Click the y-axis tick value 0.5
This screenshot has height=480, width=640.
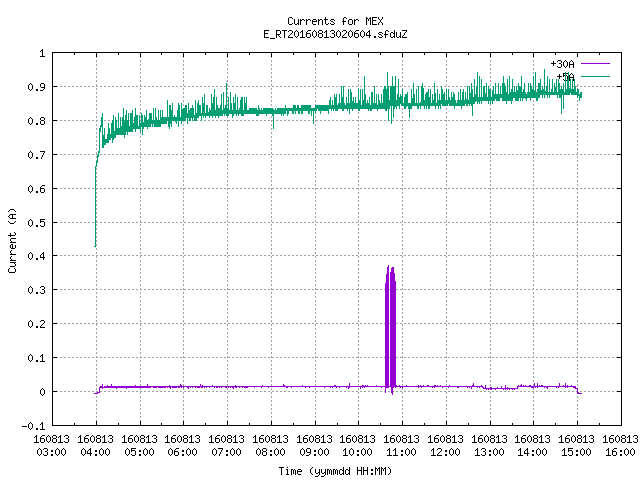coord(36,222)
